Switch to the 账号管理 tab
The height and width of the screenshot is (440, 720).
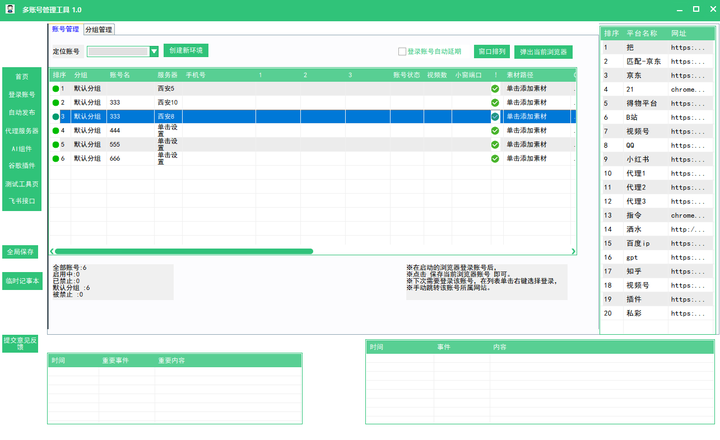pos(65,29)
